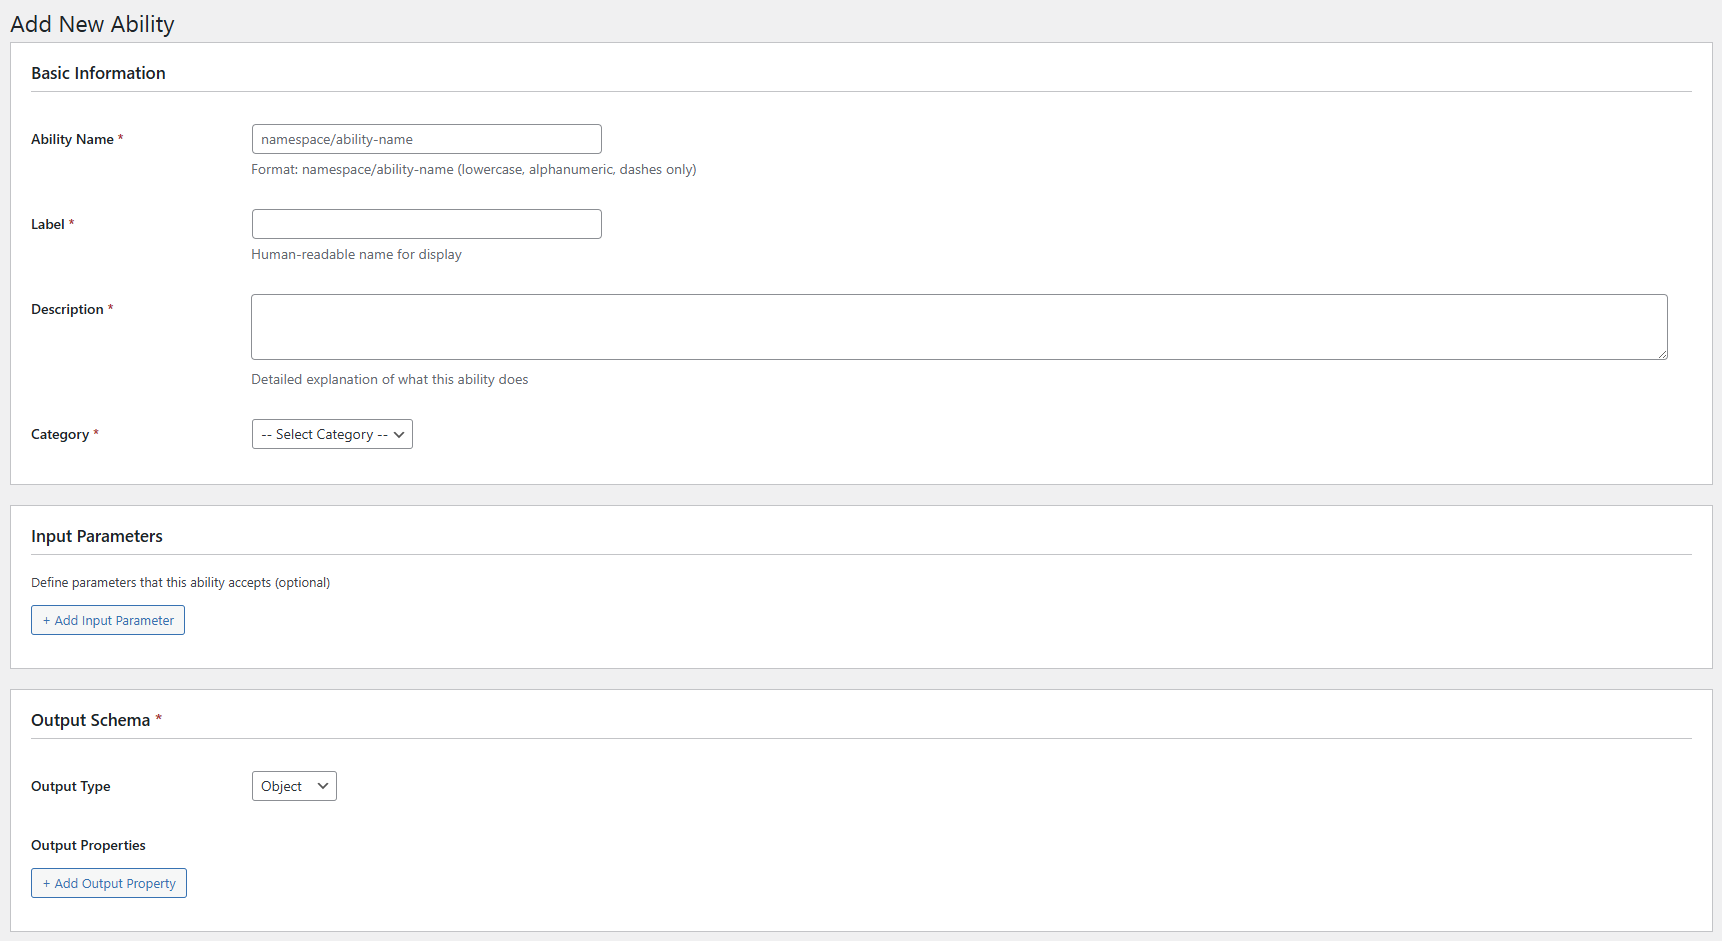
Task: Click inside the Description textarea
Action: pos(958,327)
